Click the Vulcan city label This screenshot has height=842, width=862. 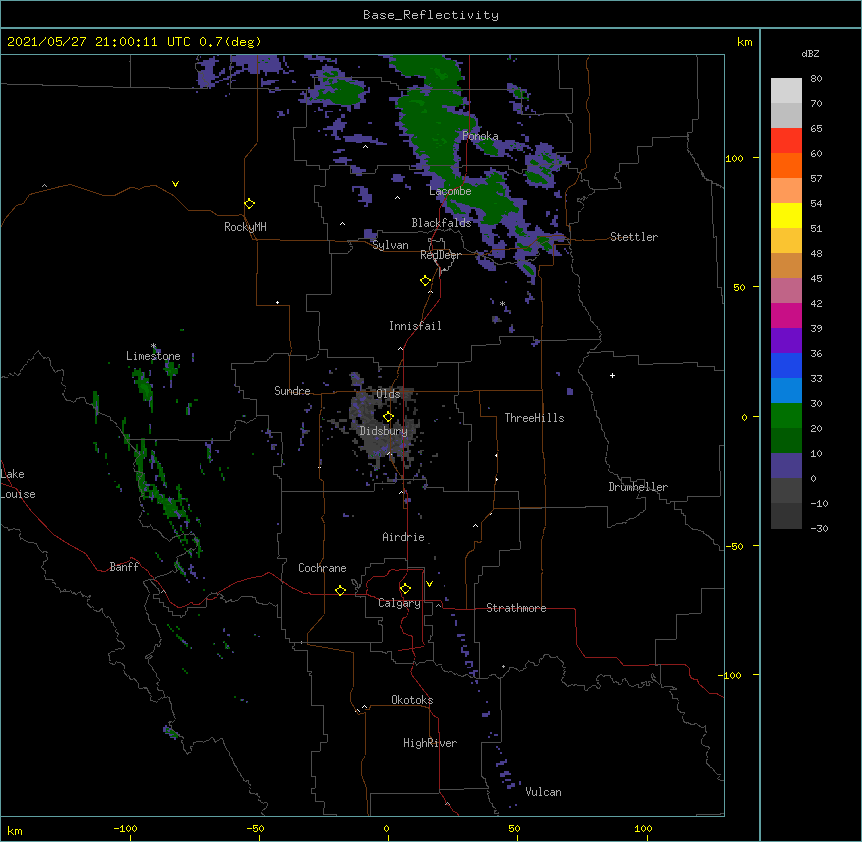pos(543,792)
